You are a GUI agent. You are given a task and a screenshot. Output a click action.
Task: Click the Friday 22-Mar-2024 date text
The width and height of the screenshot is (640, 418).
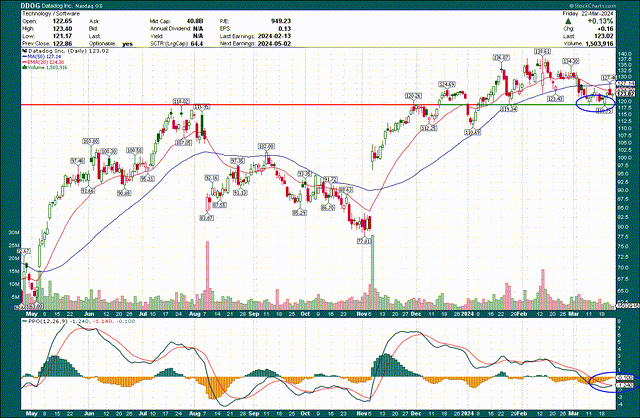click(588, 13)
